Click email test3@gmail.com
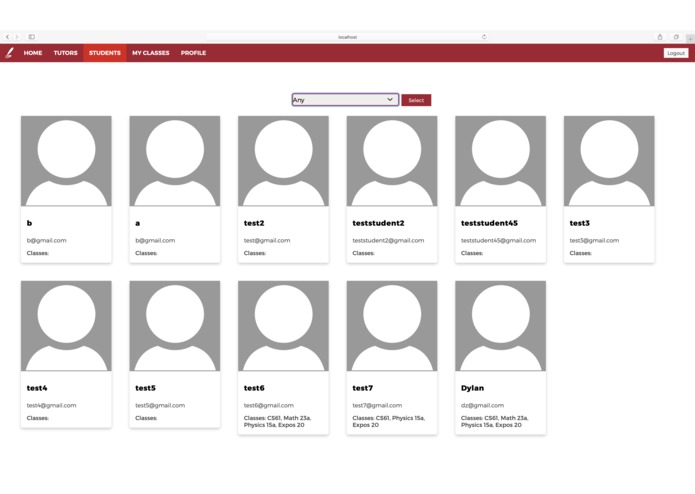This screenshot has height=494, width=695. click(594, 240)
